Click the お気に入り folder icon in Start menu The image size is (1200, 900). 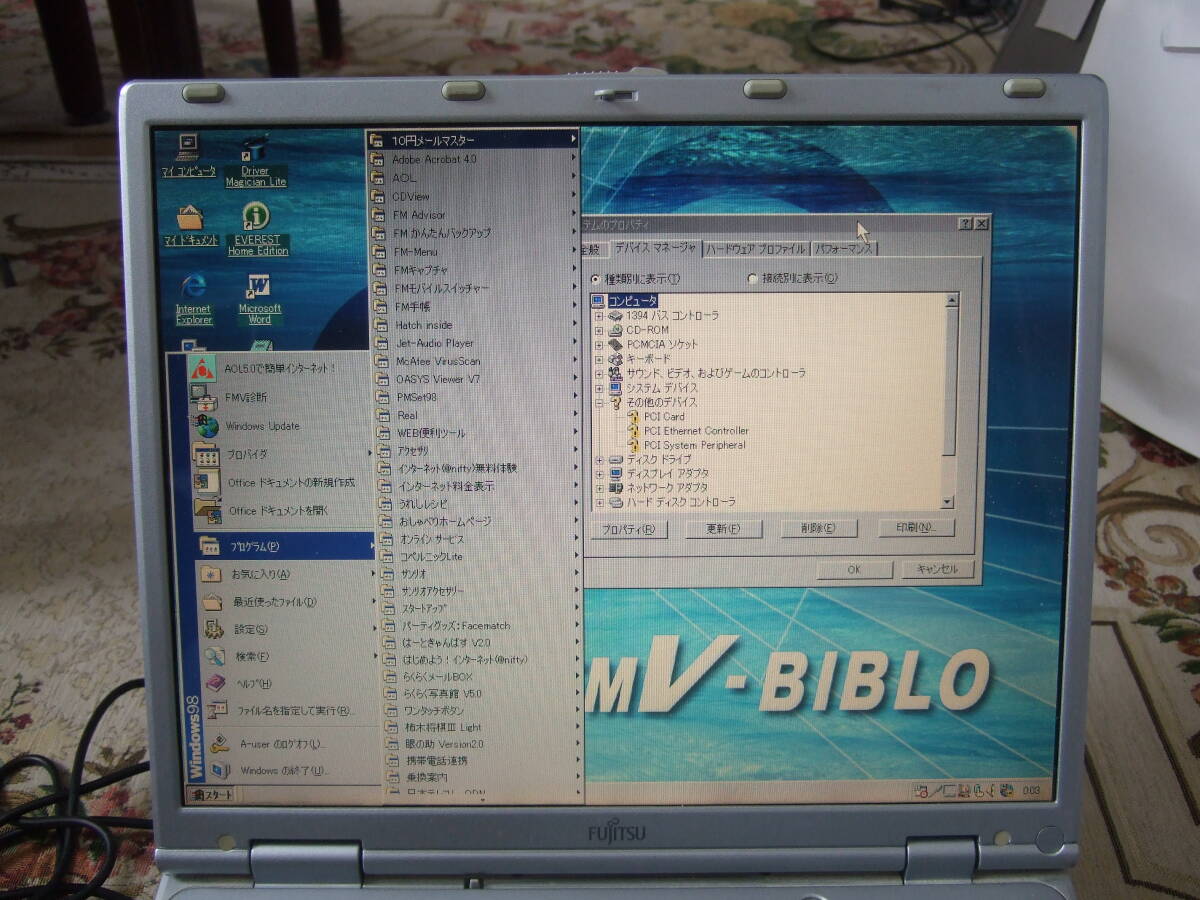211,574
